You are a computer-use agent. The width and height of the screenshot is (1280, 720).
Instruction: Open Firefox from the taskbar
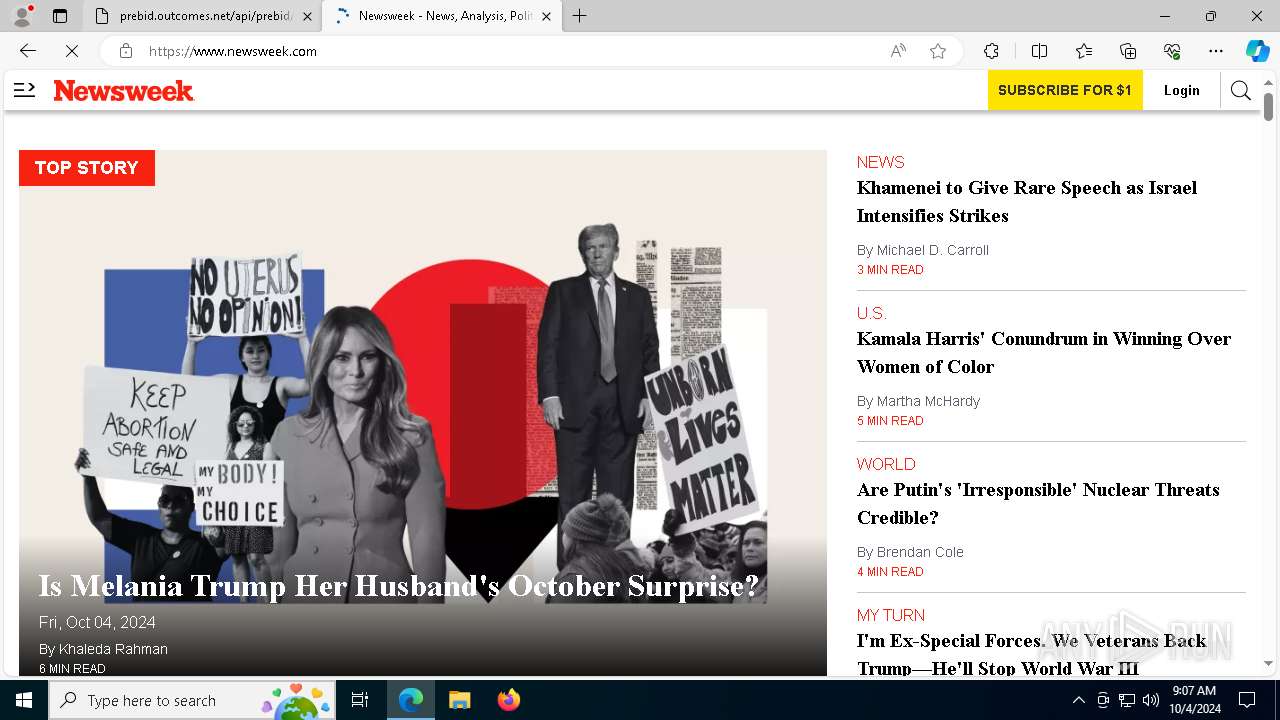point(509,700)
